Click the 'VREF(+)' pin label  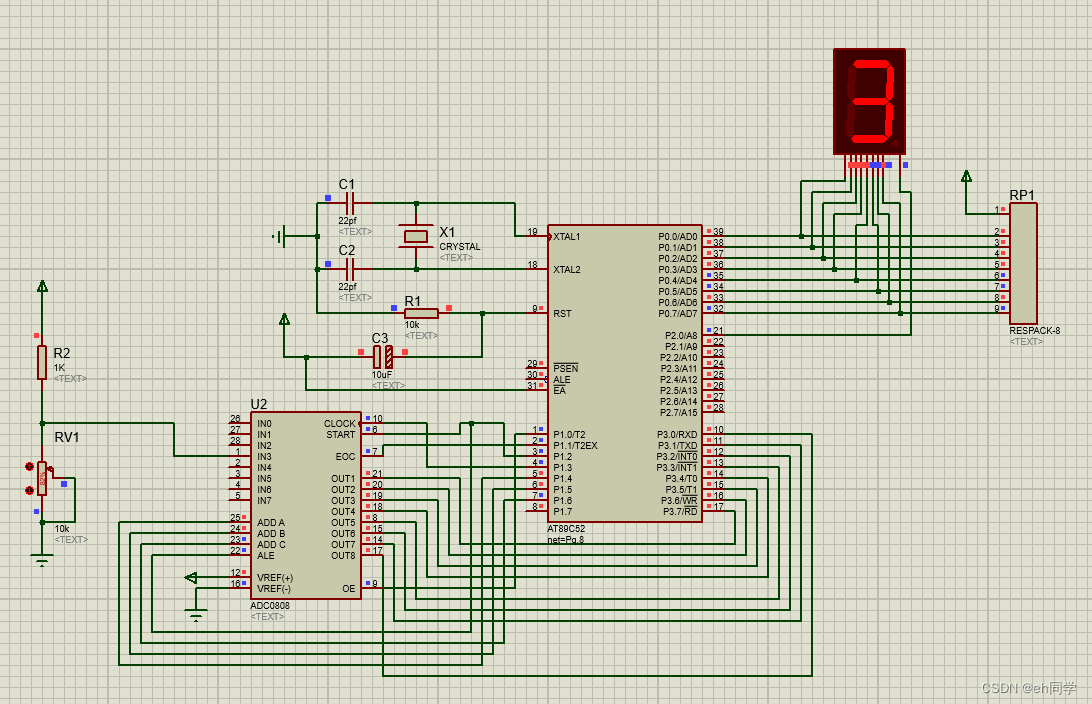point(275,577)
